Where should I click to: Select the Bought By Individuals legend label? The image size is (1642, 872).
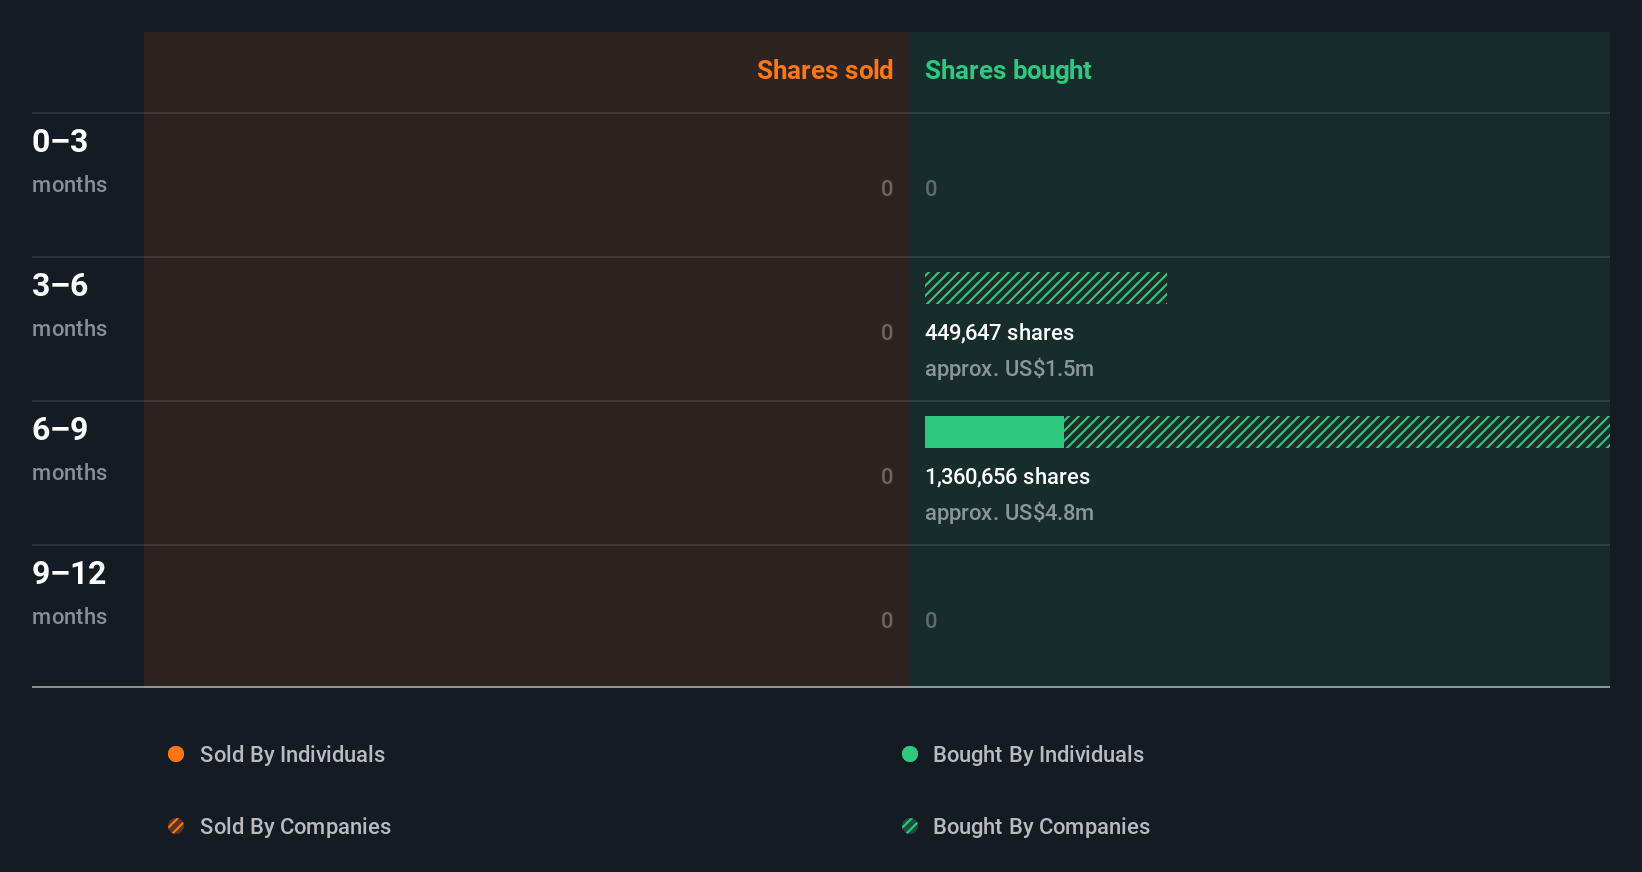point(1038,755)
